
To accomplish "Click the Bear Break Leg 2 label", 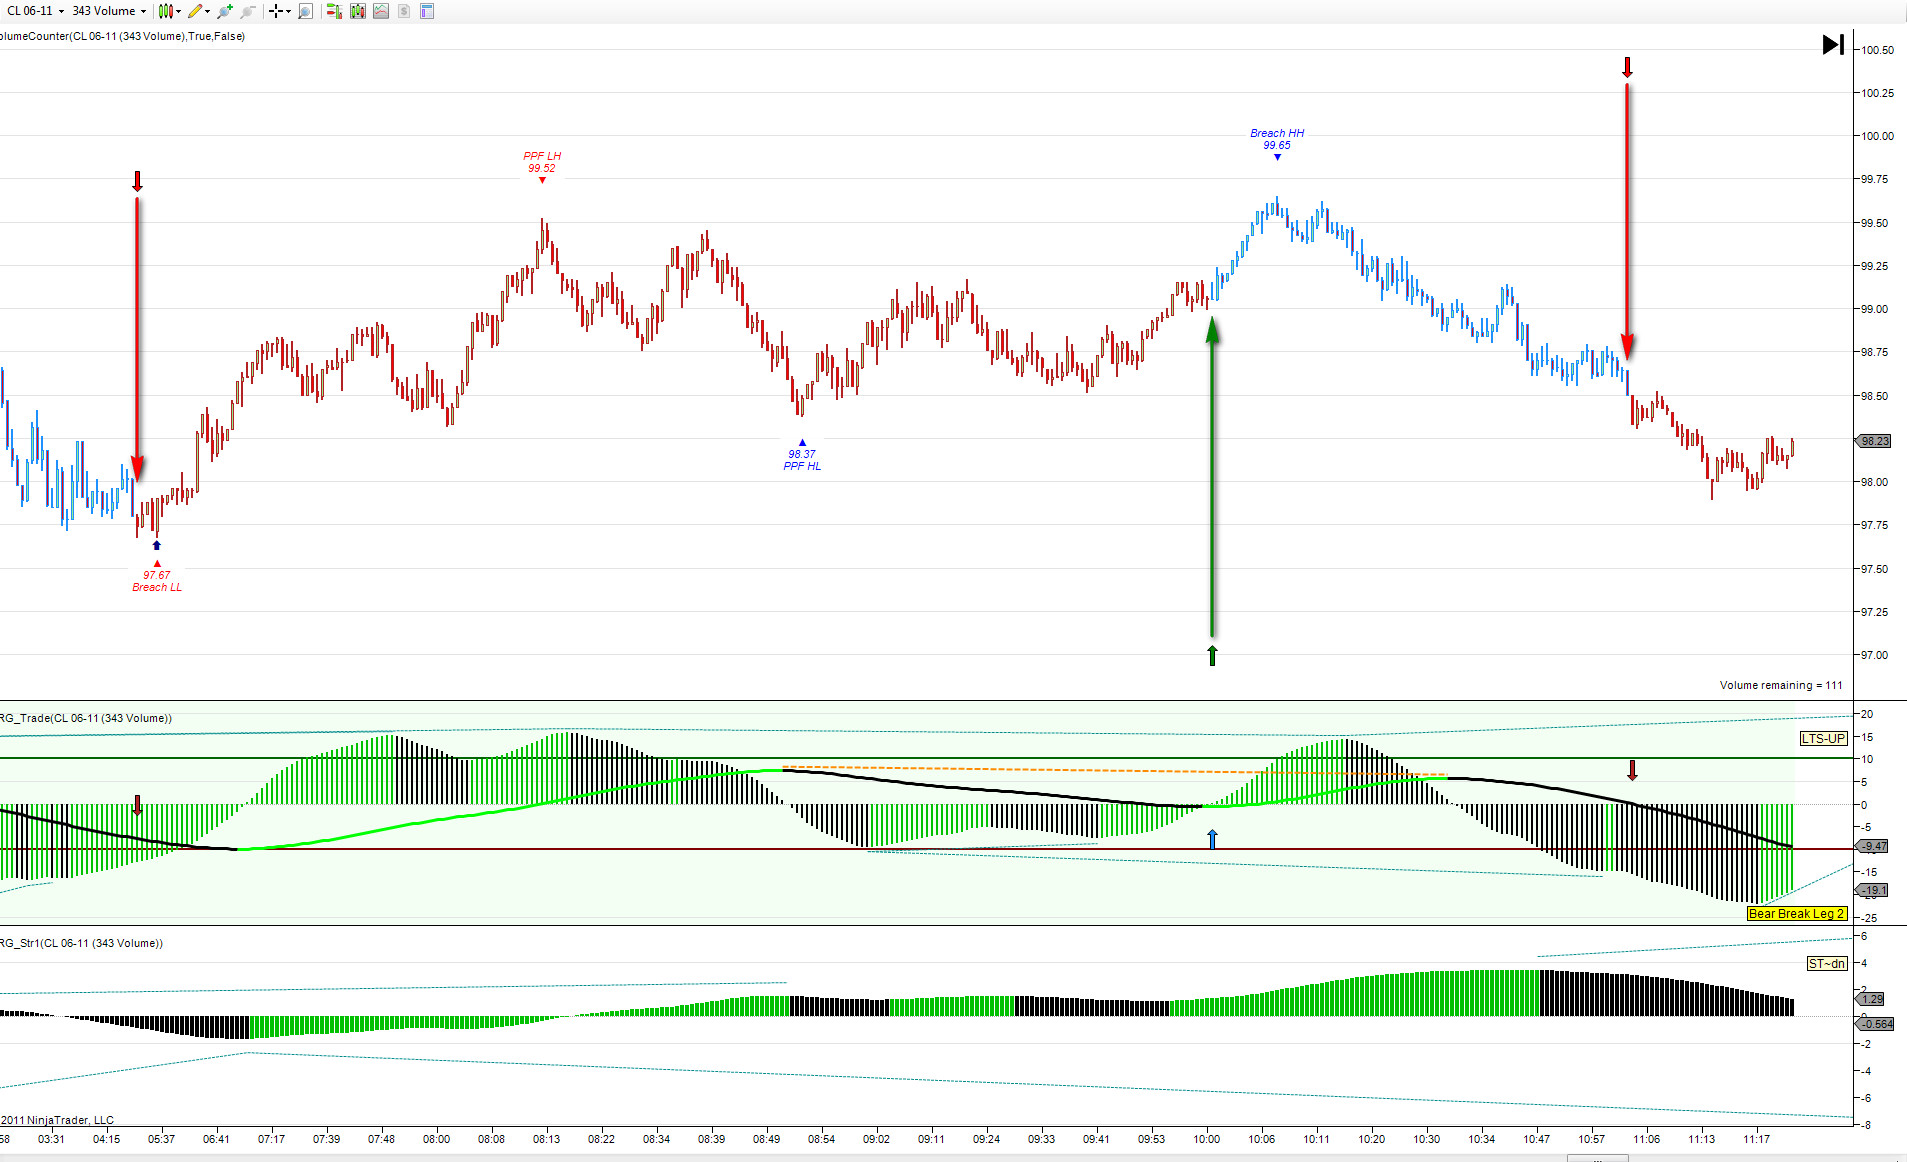I will click(1797, 914).
